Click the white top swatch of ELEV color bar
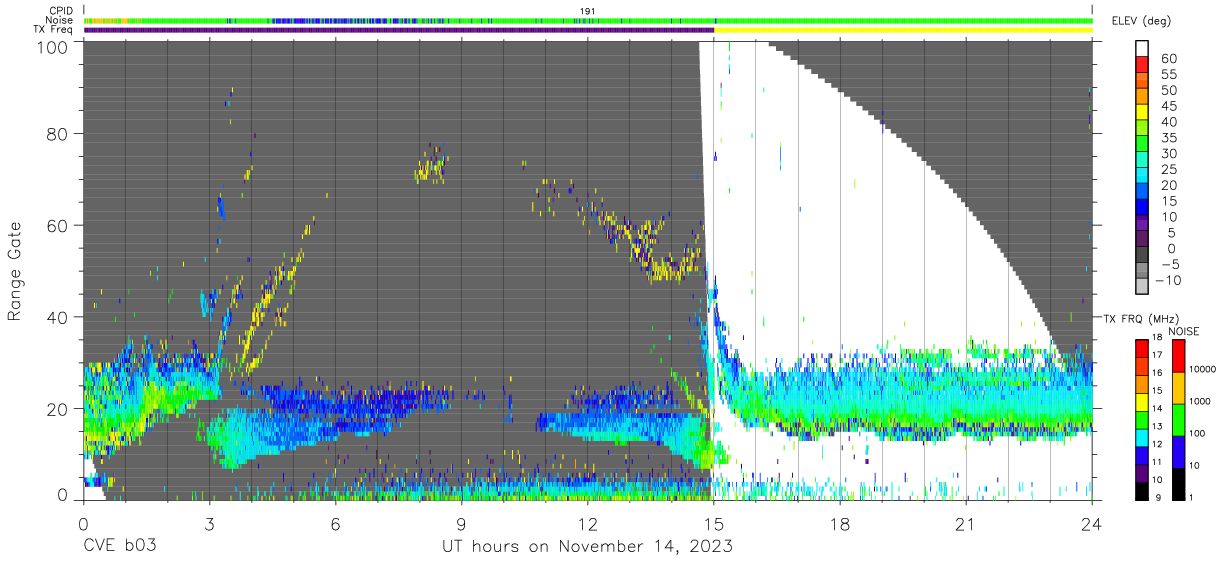The image size is (1228, 567). 1143,49
